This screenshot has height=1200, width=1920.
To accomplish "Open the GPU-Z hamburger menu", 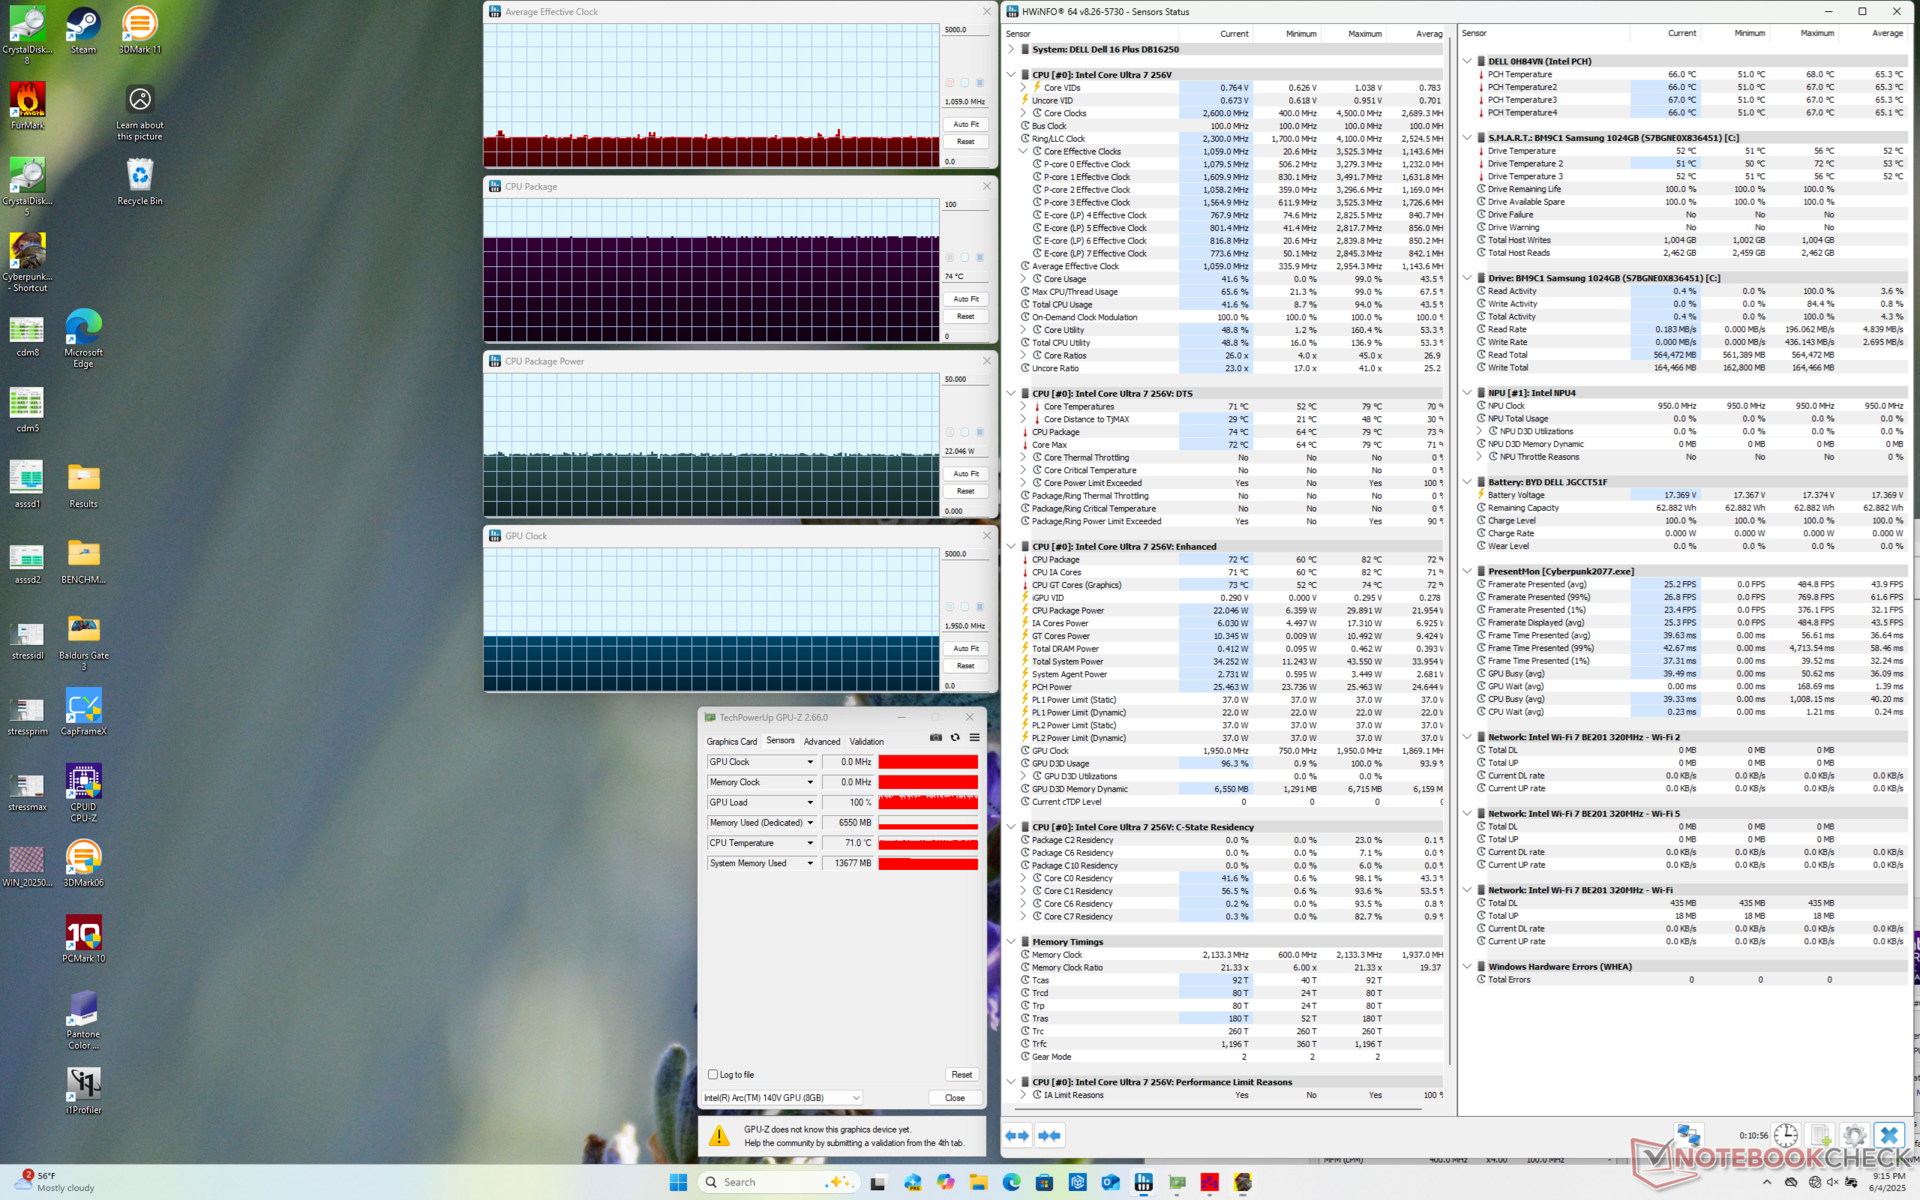I will (974, 737).
